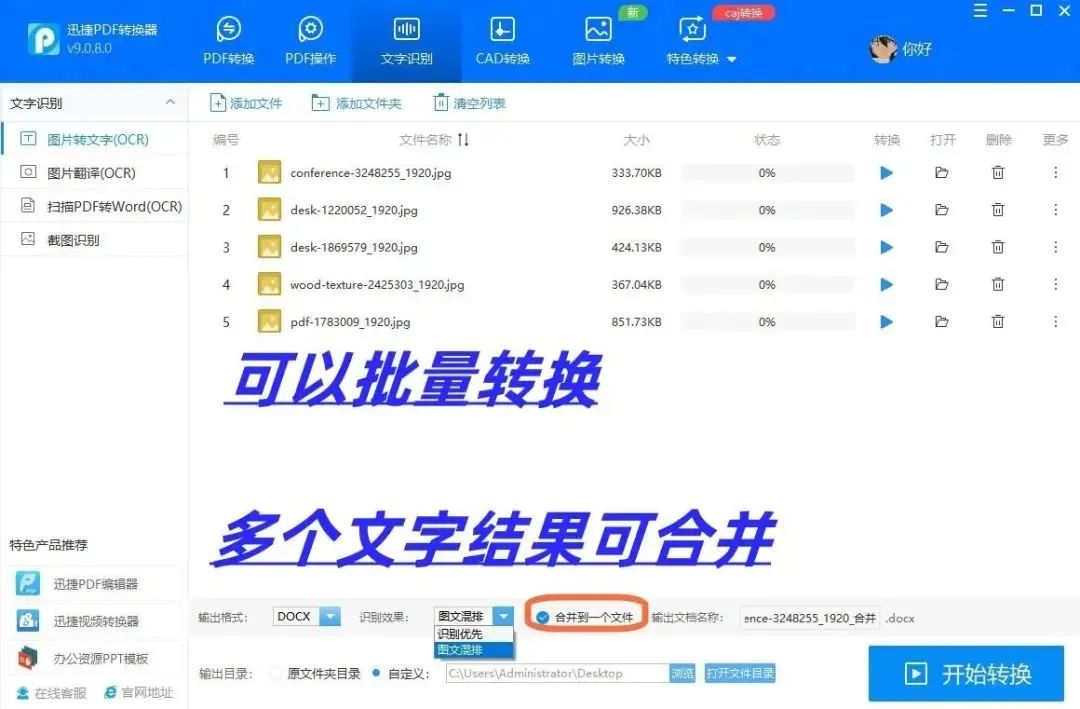Viewport: 1080px width, 709px height.
Task: Open the output folder icon for desk-1220052_1920.jpg
Action: tap(941, 209)
